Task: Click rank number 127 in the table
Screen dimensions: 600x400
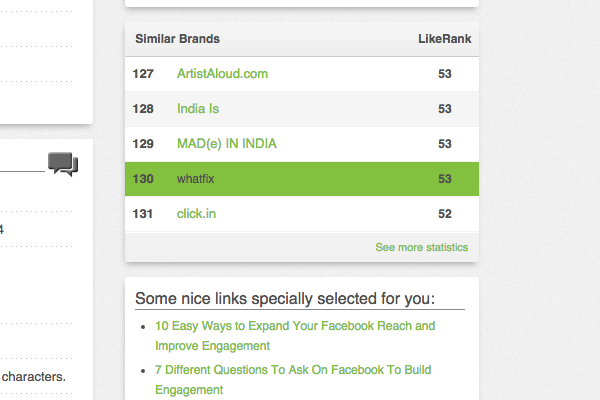Action: tap(143, 73)
